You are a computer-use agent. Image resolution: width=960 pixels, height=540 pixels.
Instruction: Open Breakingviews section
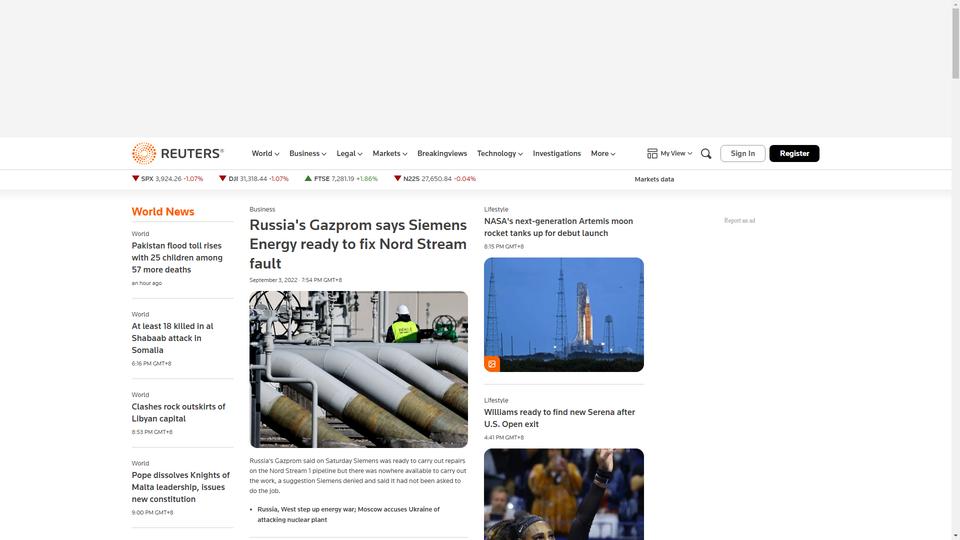(442, 154)
